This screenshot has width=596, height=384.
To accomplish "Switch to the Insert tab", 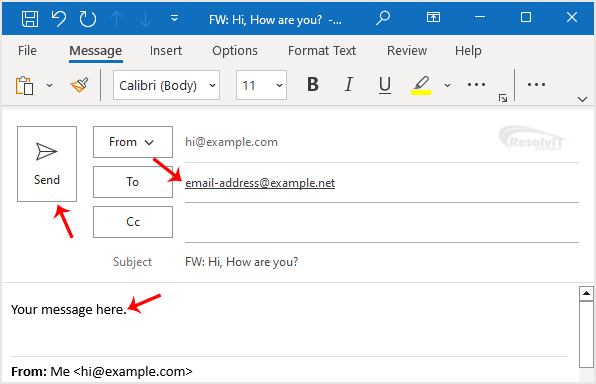I will point(166,51).
